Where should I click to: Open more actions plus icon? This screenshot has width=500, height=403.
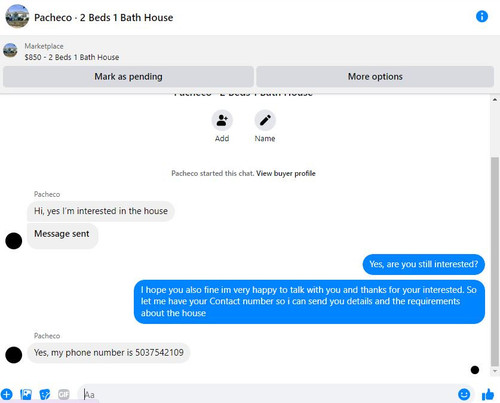pyautogui.click(x=6, y=394)
